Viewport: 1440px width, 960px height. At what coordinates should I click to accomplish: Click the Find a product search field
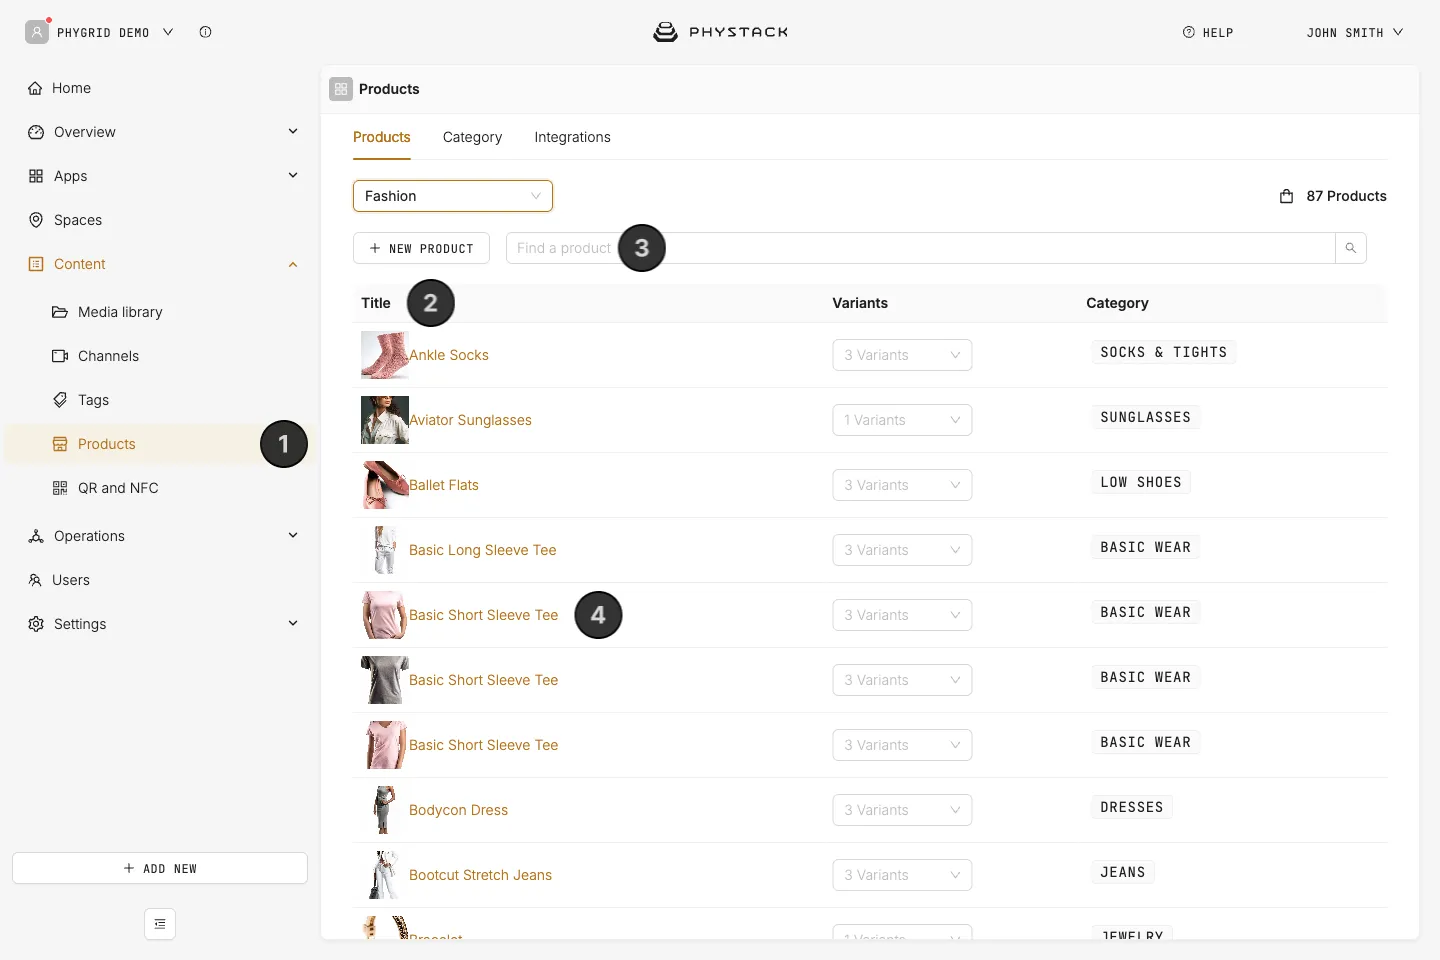(920, 248)
